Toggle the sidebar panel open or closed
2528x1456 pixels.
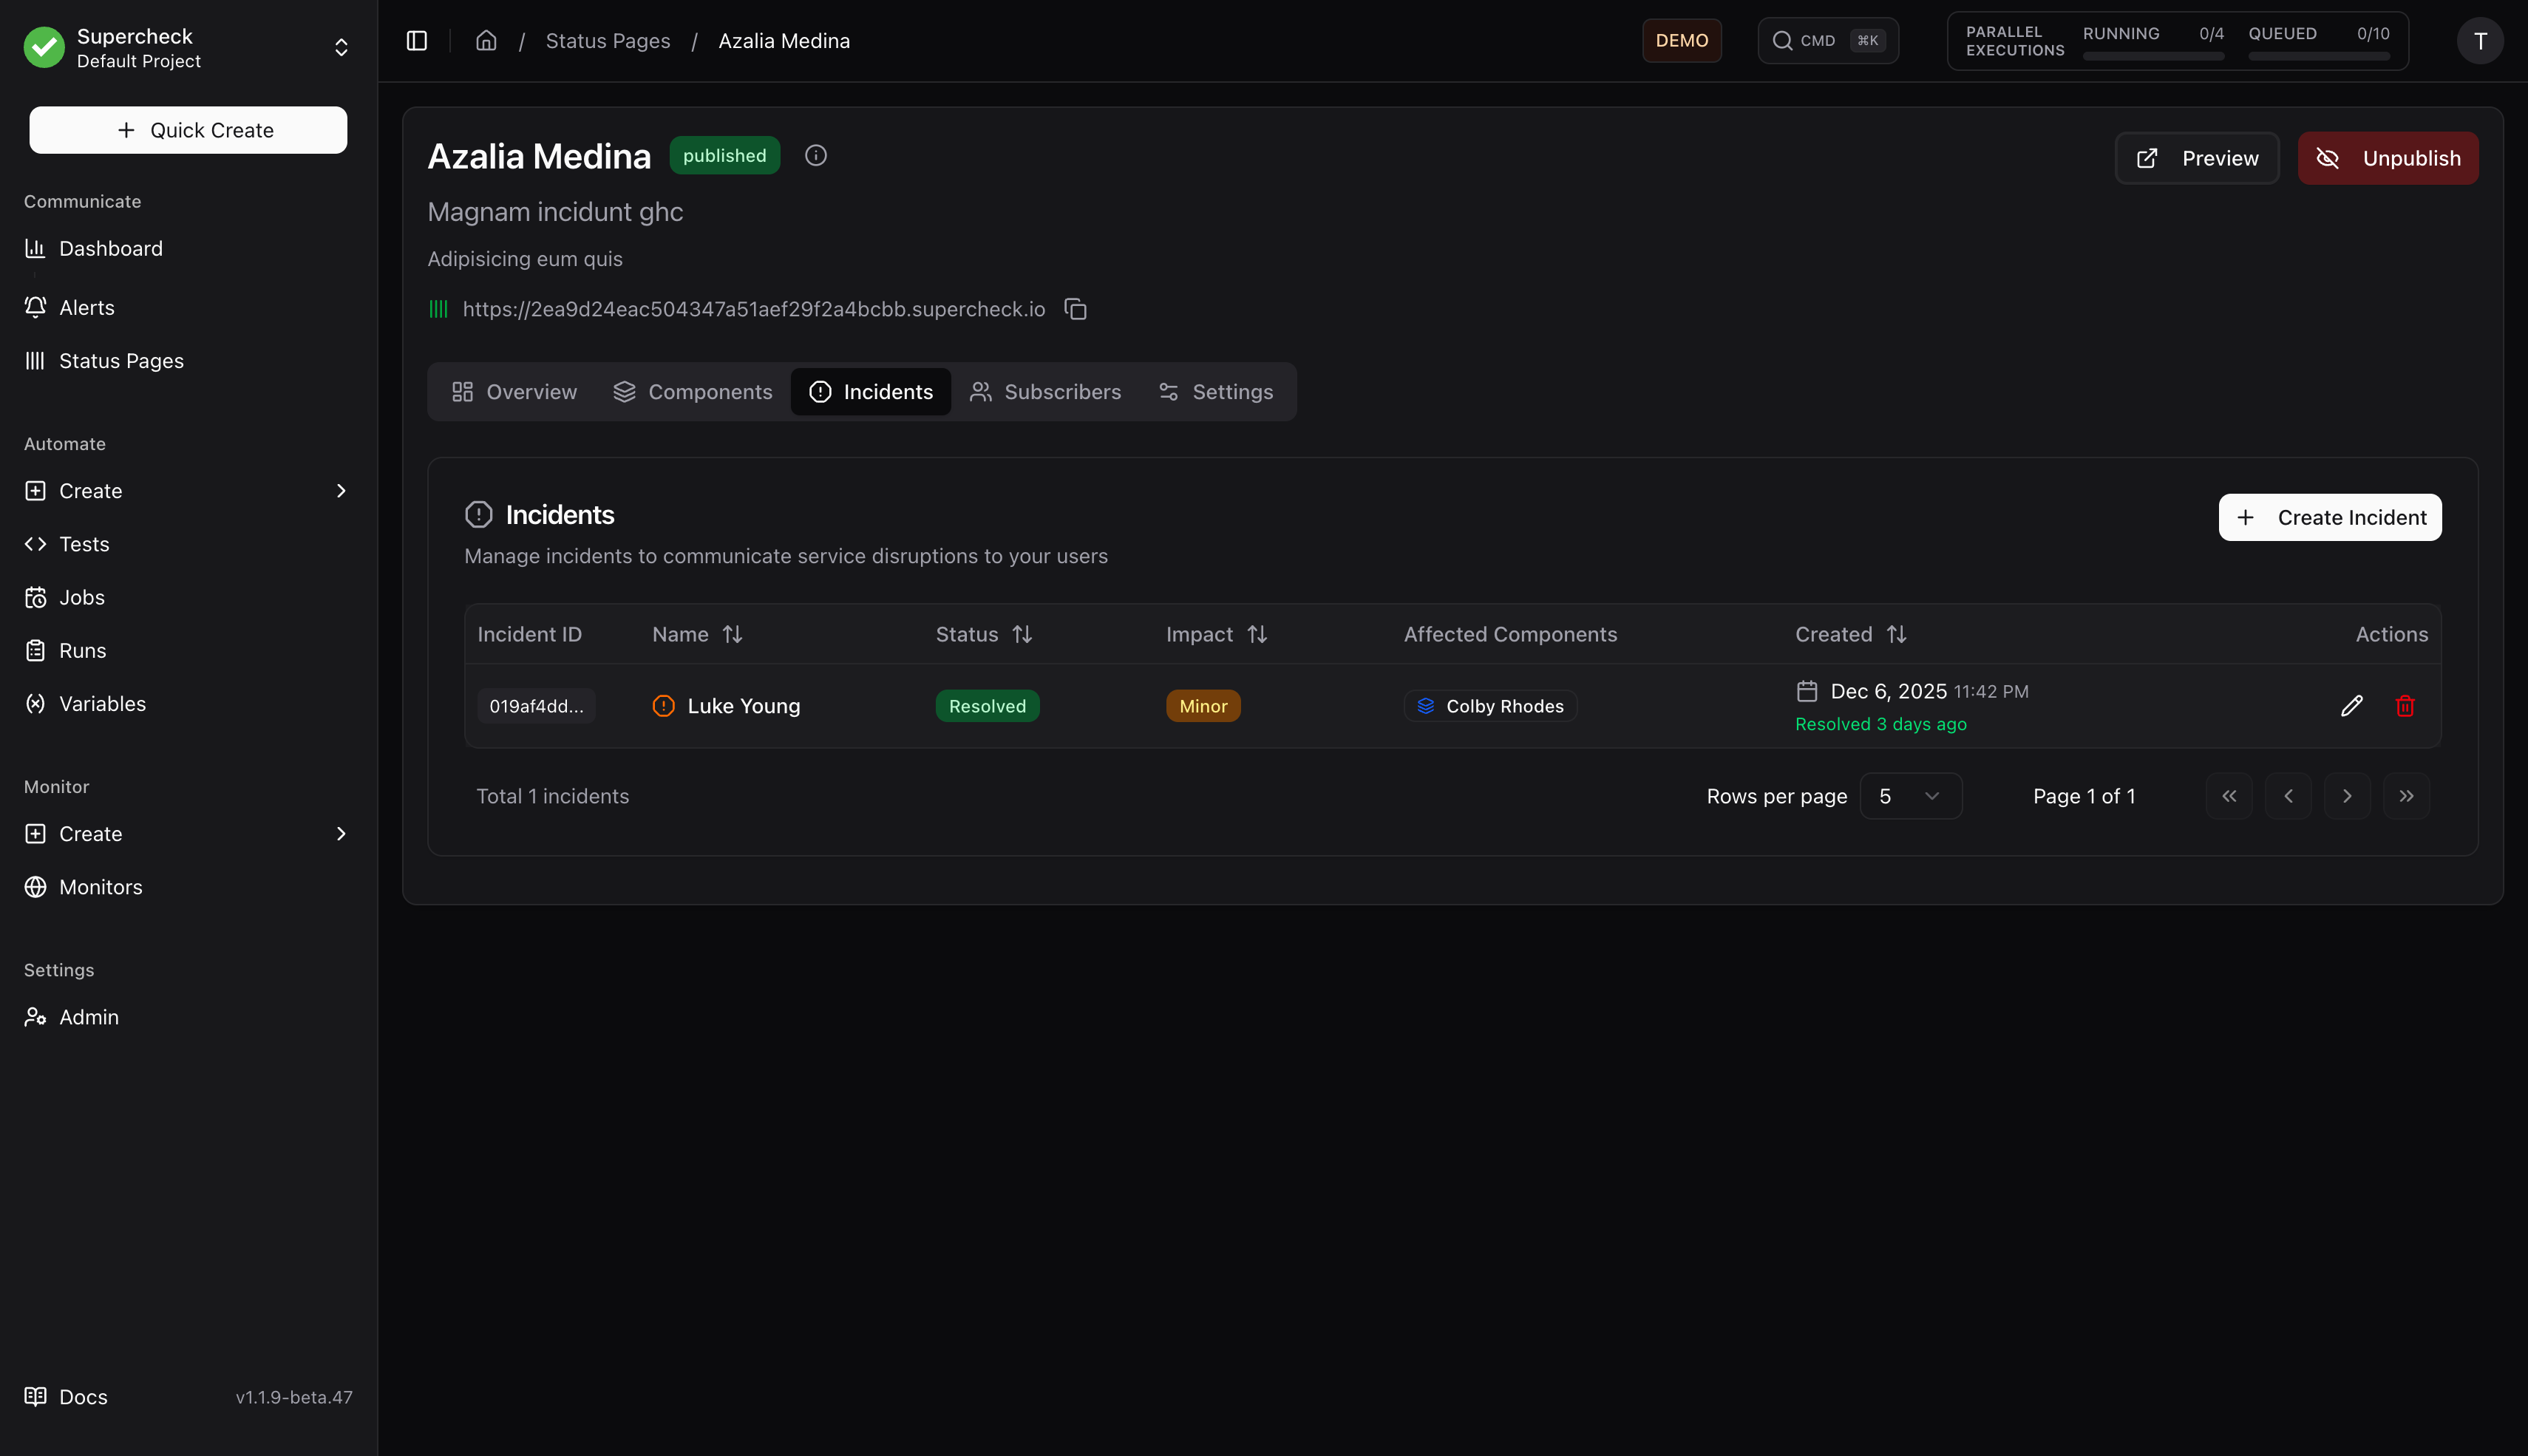click(x=416, y=40)
